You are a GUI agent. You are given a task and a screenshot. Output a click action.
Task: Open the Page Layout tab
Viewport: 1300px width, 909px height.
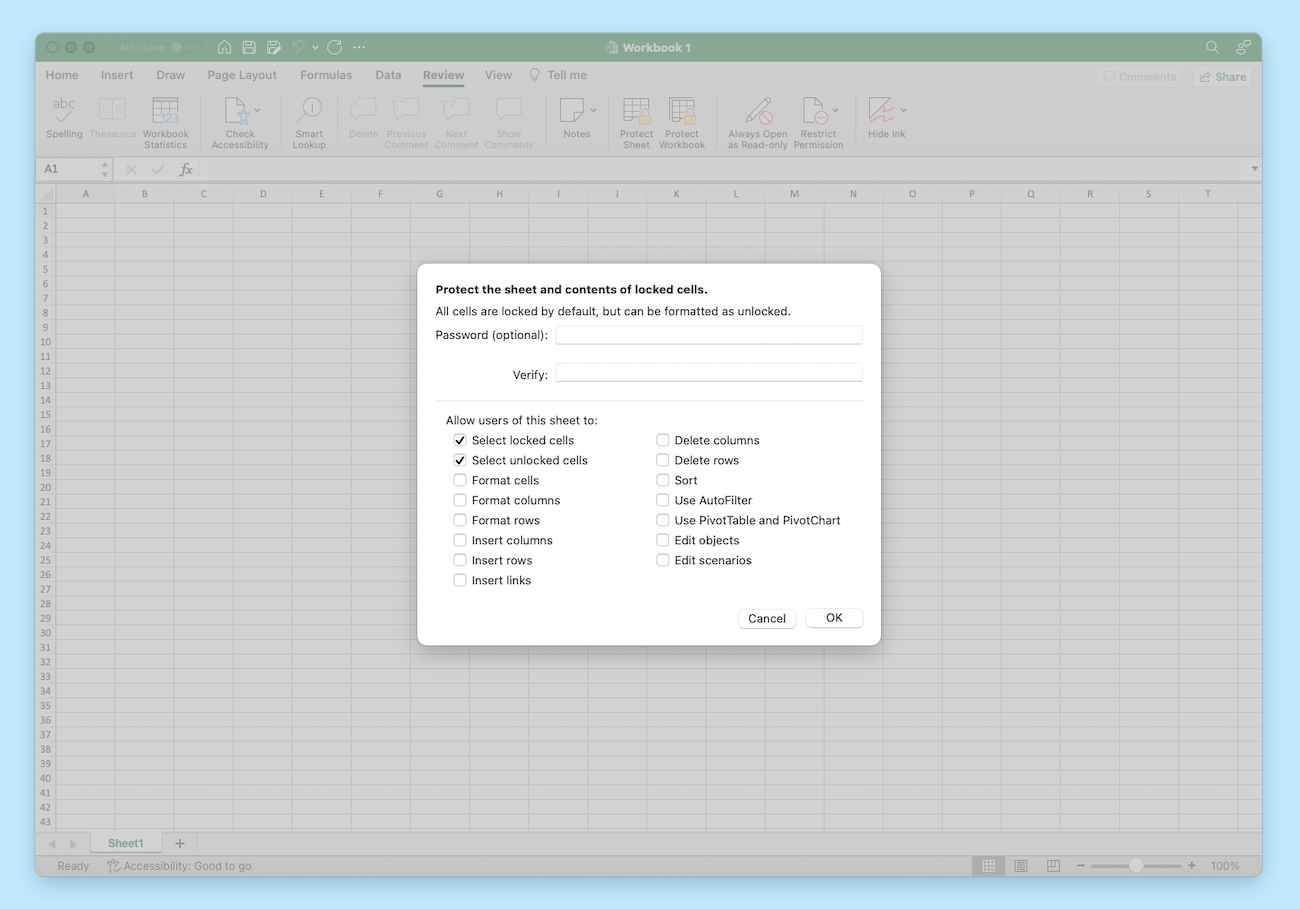point(241,75)
